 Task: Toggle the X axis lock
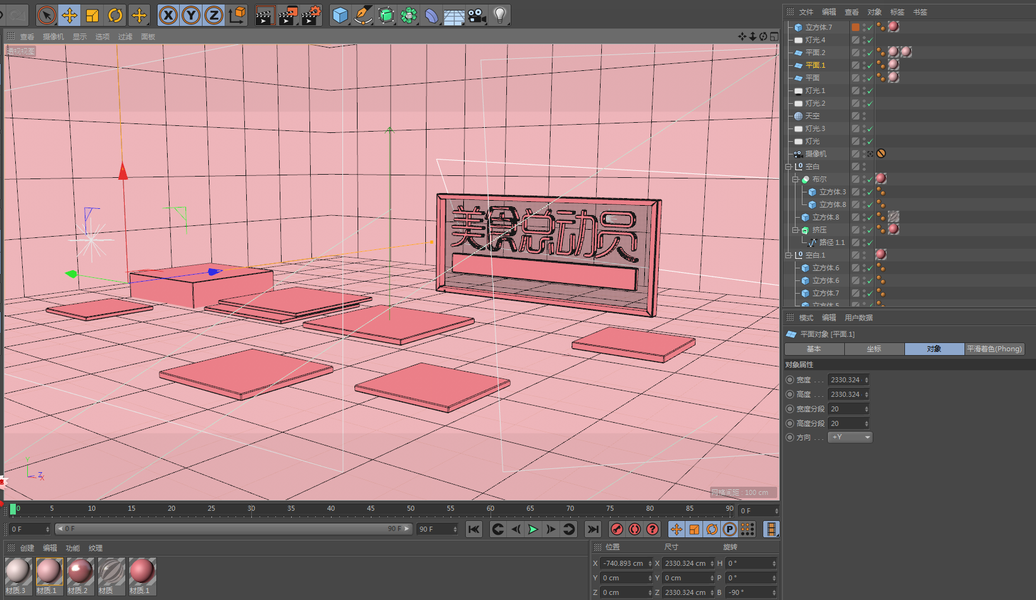168,15
